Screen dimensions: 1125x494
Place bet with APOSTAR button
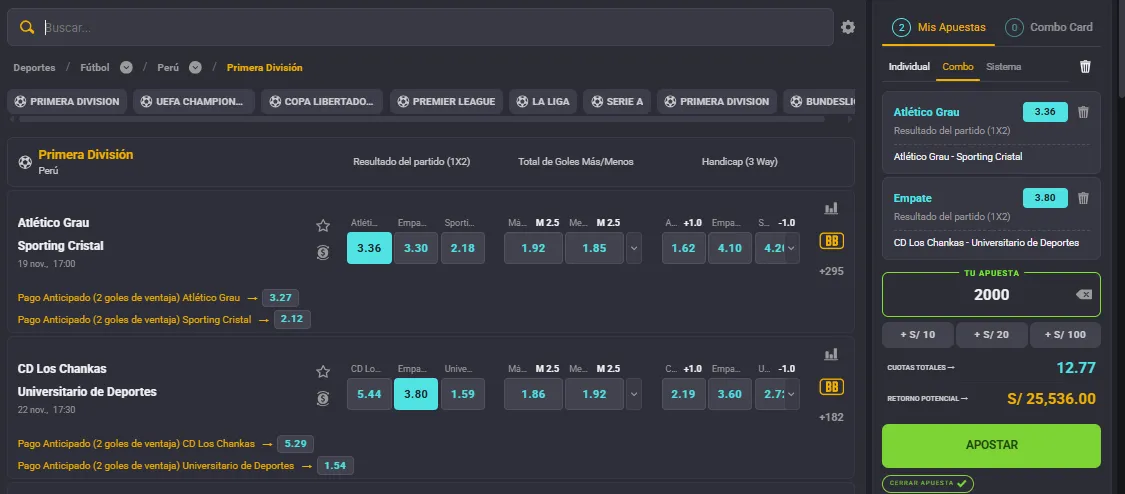(x=991, y=445)
